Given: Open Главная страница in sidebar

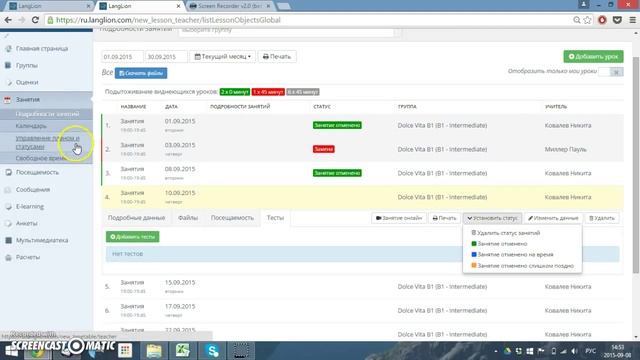Looking at the screenshot, I should click(42, 49).
